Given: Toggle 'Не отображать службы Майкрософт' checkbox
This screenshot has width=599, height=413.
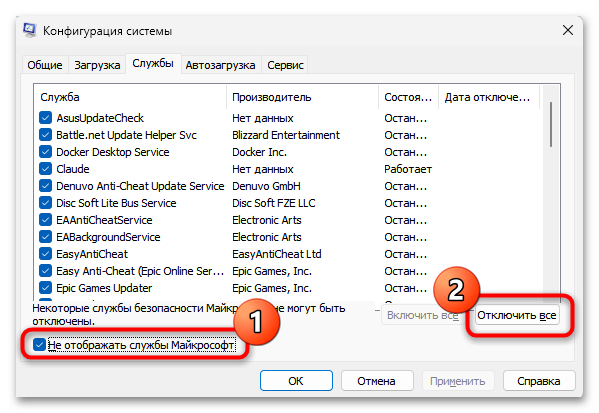Looking at the screenshot, I should (39, 345).
